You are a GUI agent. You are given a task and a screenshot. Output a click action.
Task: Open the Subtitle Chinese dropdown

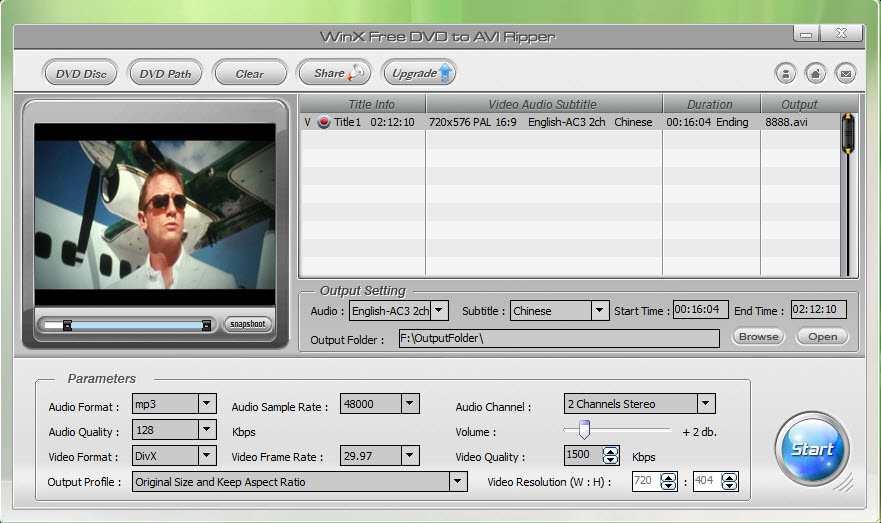(x=600, y=310)
